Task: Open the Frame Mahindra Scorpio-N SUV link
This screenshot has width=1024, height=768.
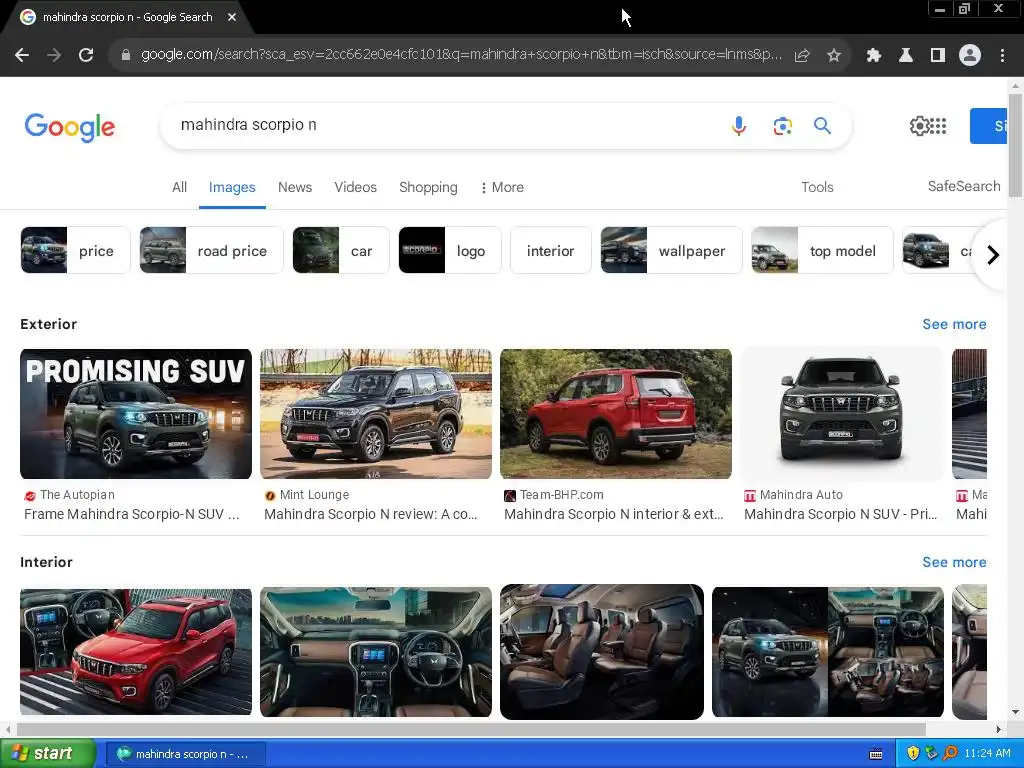Action: pos(131,514)
